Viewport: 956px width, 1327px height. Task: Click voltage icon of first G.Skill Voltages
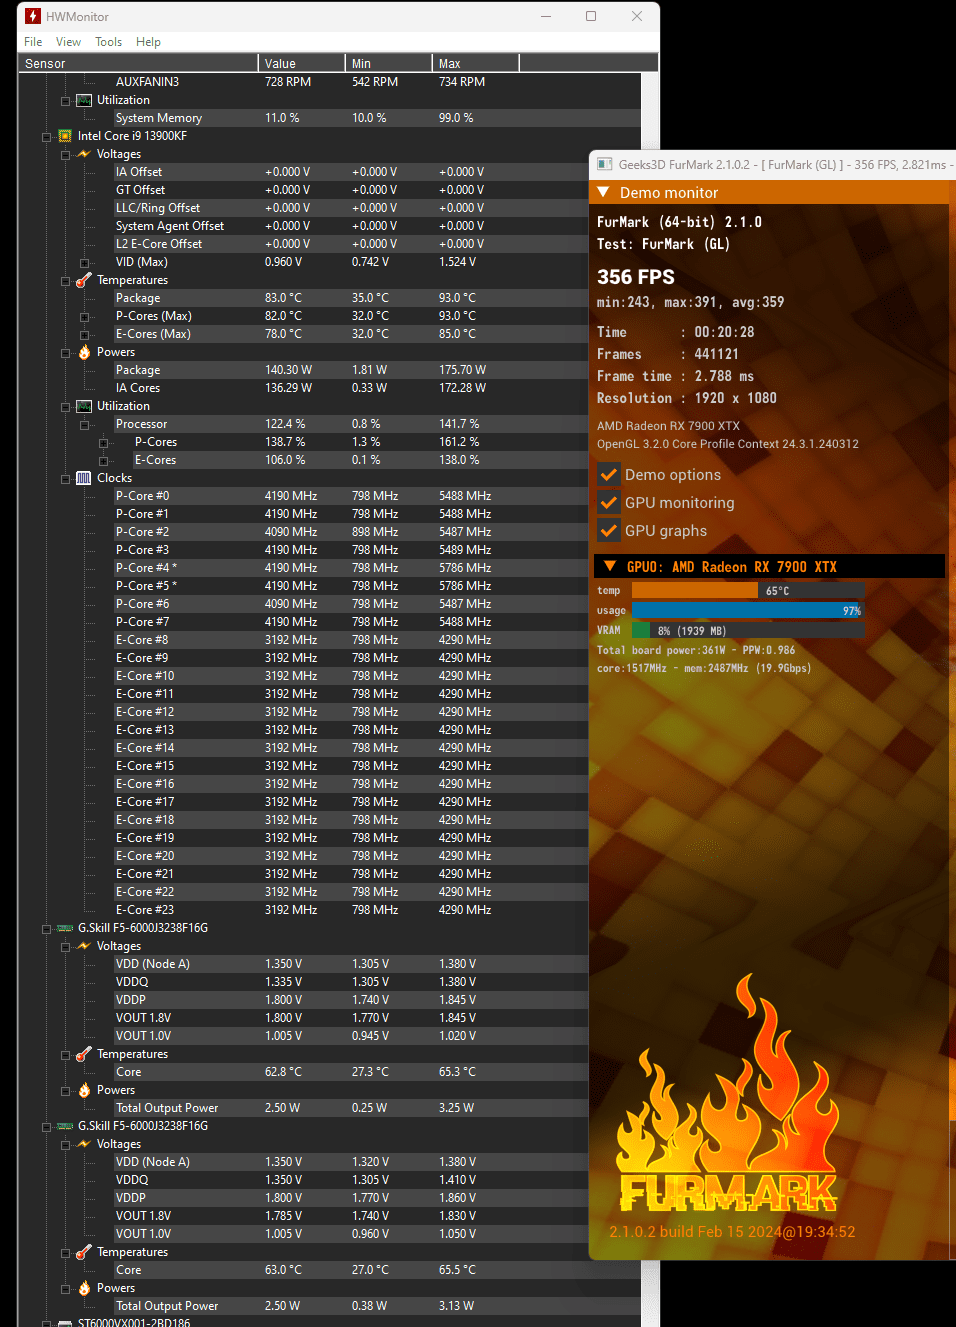click(84, 946)
